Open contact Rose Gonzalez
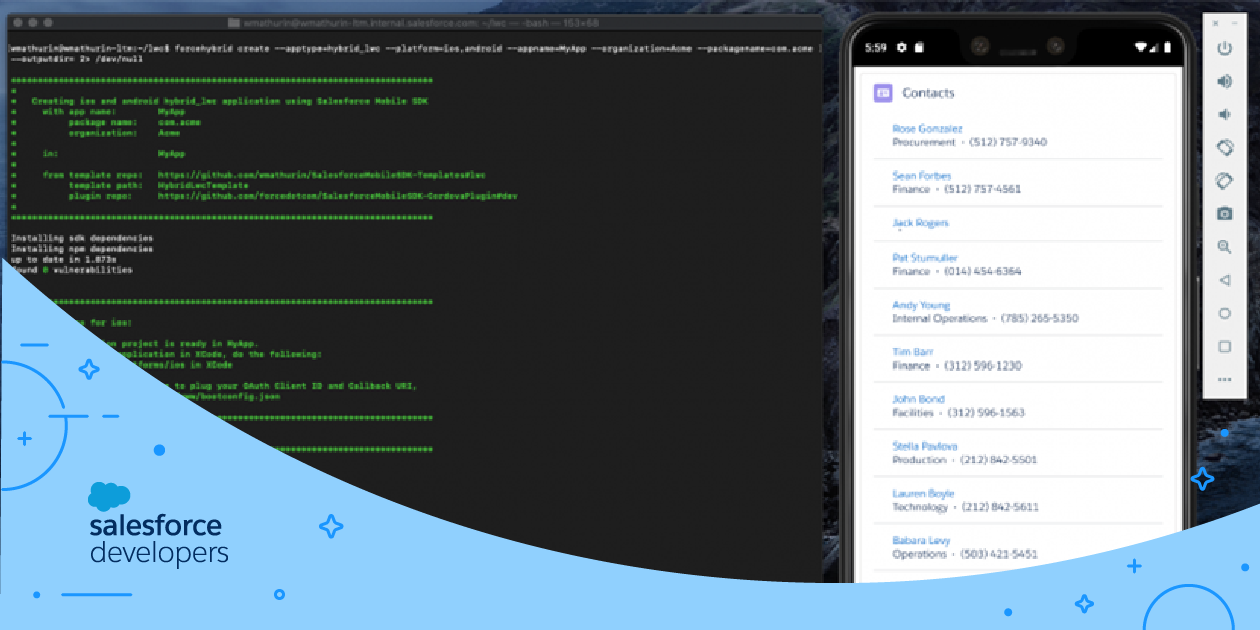The image size is (1260, 630). 927,129
